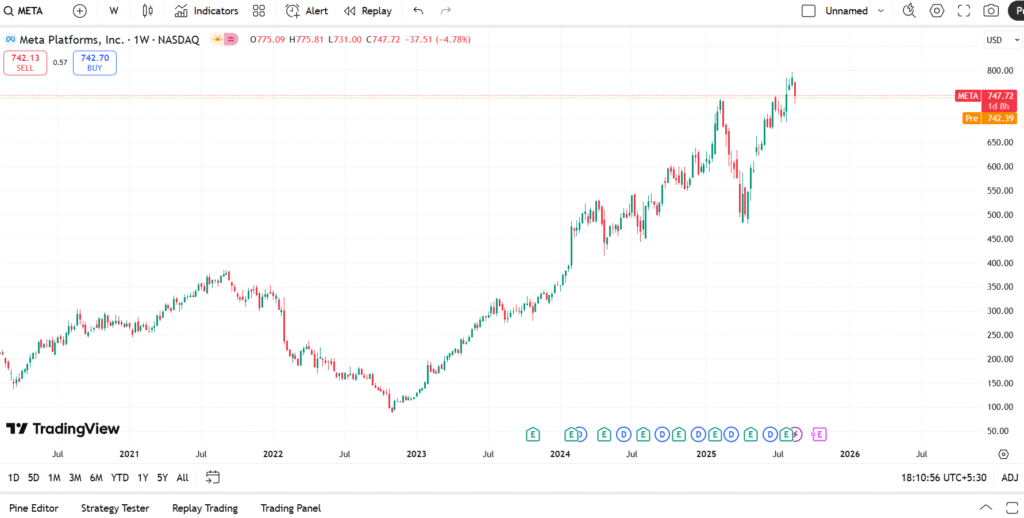Maximize the bottom panel icon
1024x518 pixels.
coord(1012,508)
